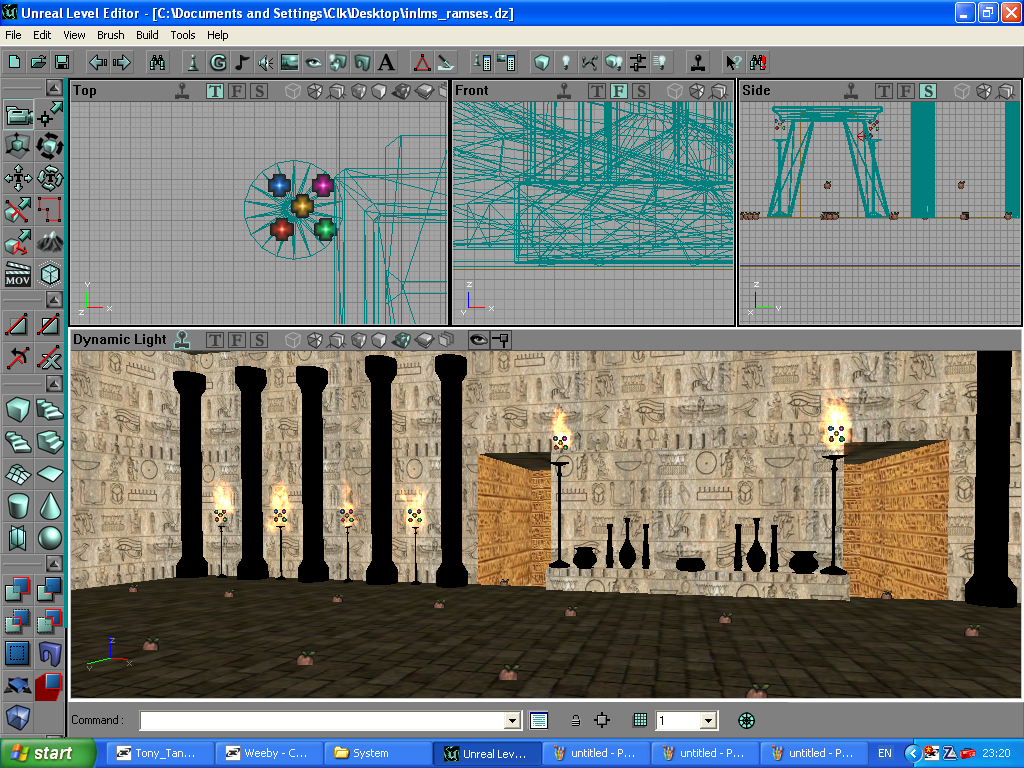Choose the Cone brush builder
The image size is (1024, 768).
(x=50, y=505)
